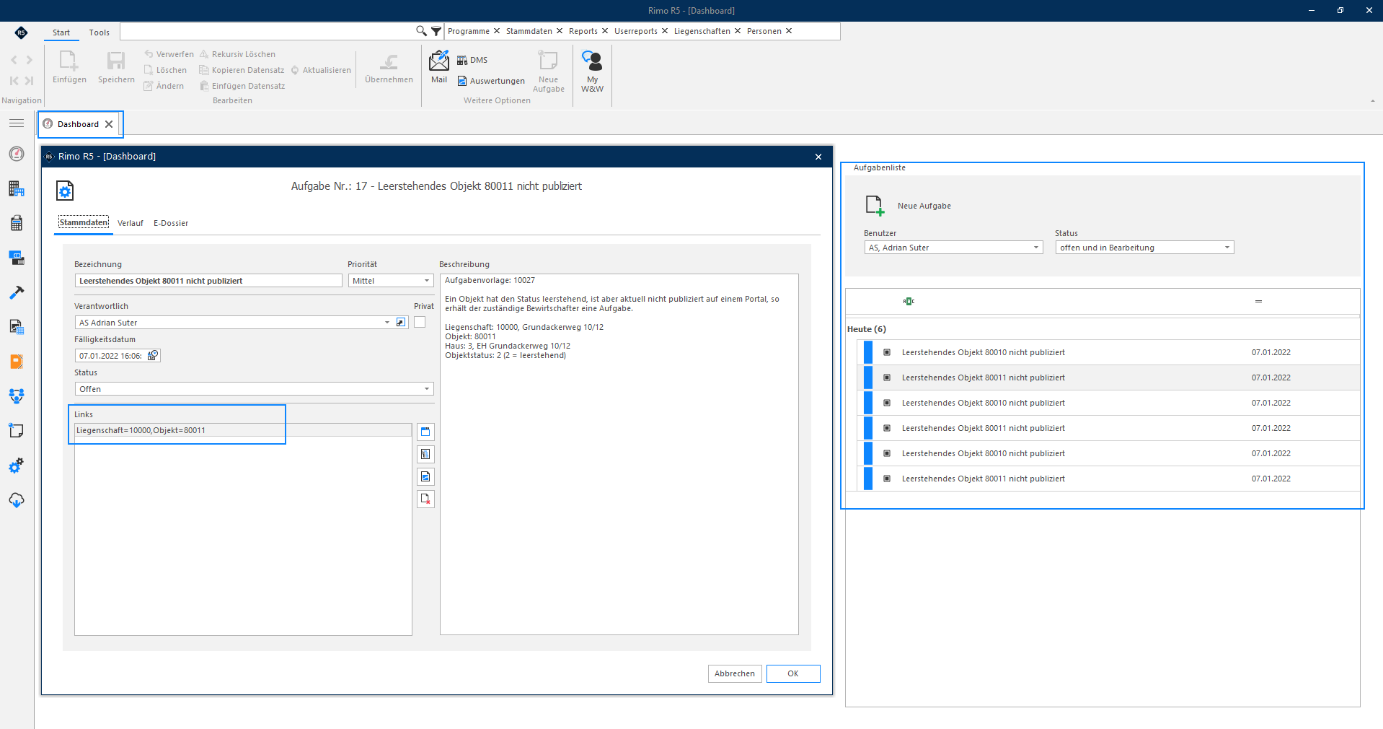Open the Mail tool in the ribbon
1383x729 pixels.
[439, 66]
